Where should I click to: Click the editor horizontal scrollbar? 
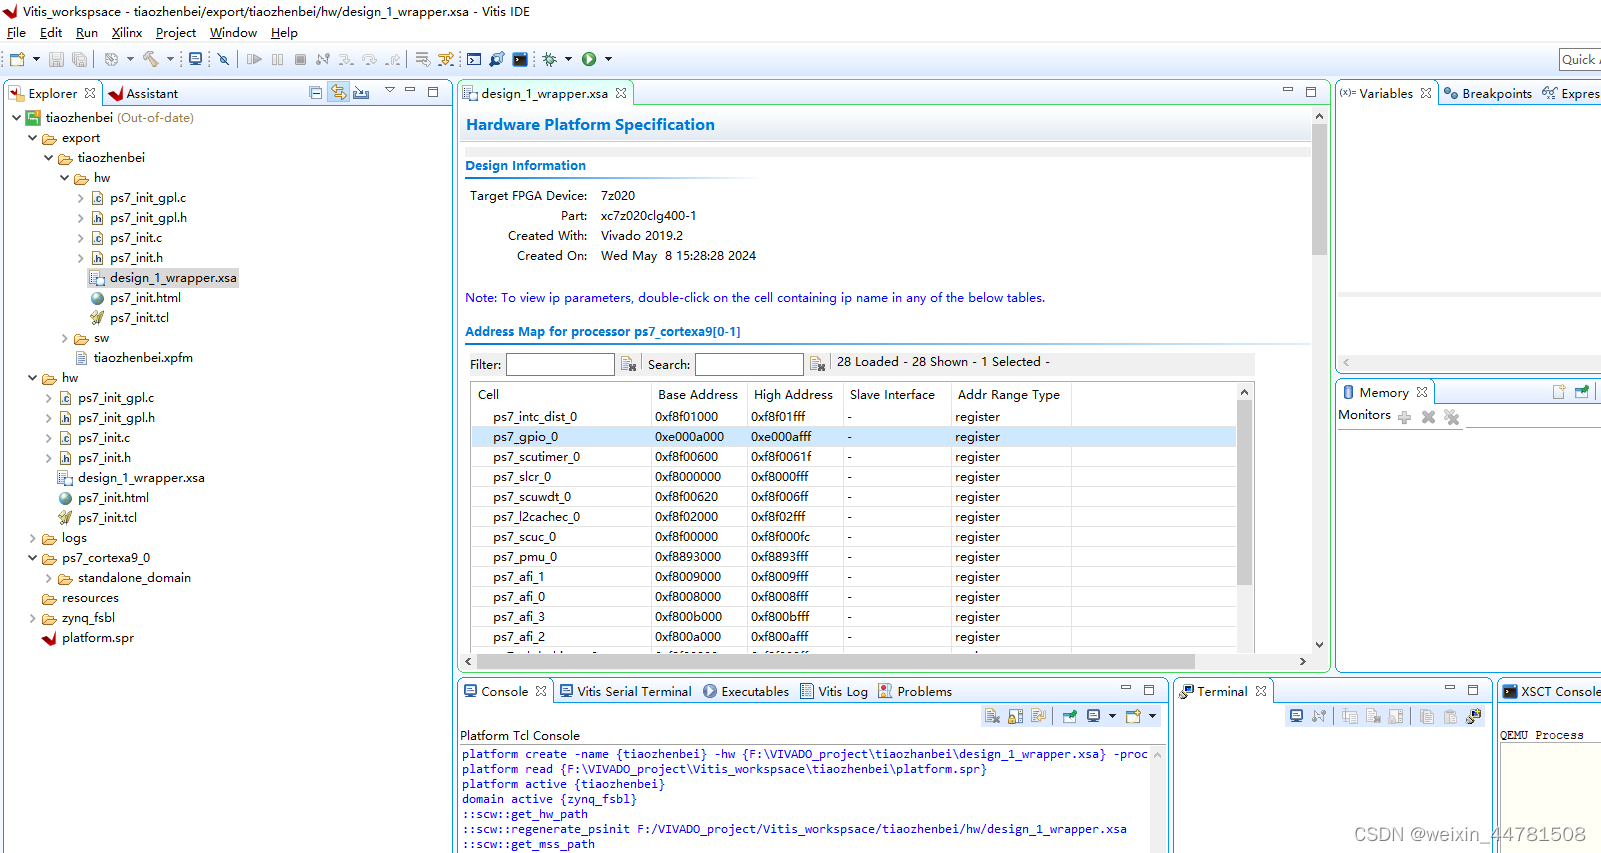(x=835, y=661)
